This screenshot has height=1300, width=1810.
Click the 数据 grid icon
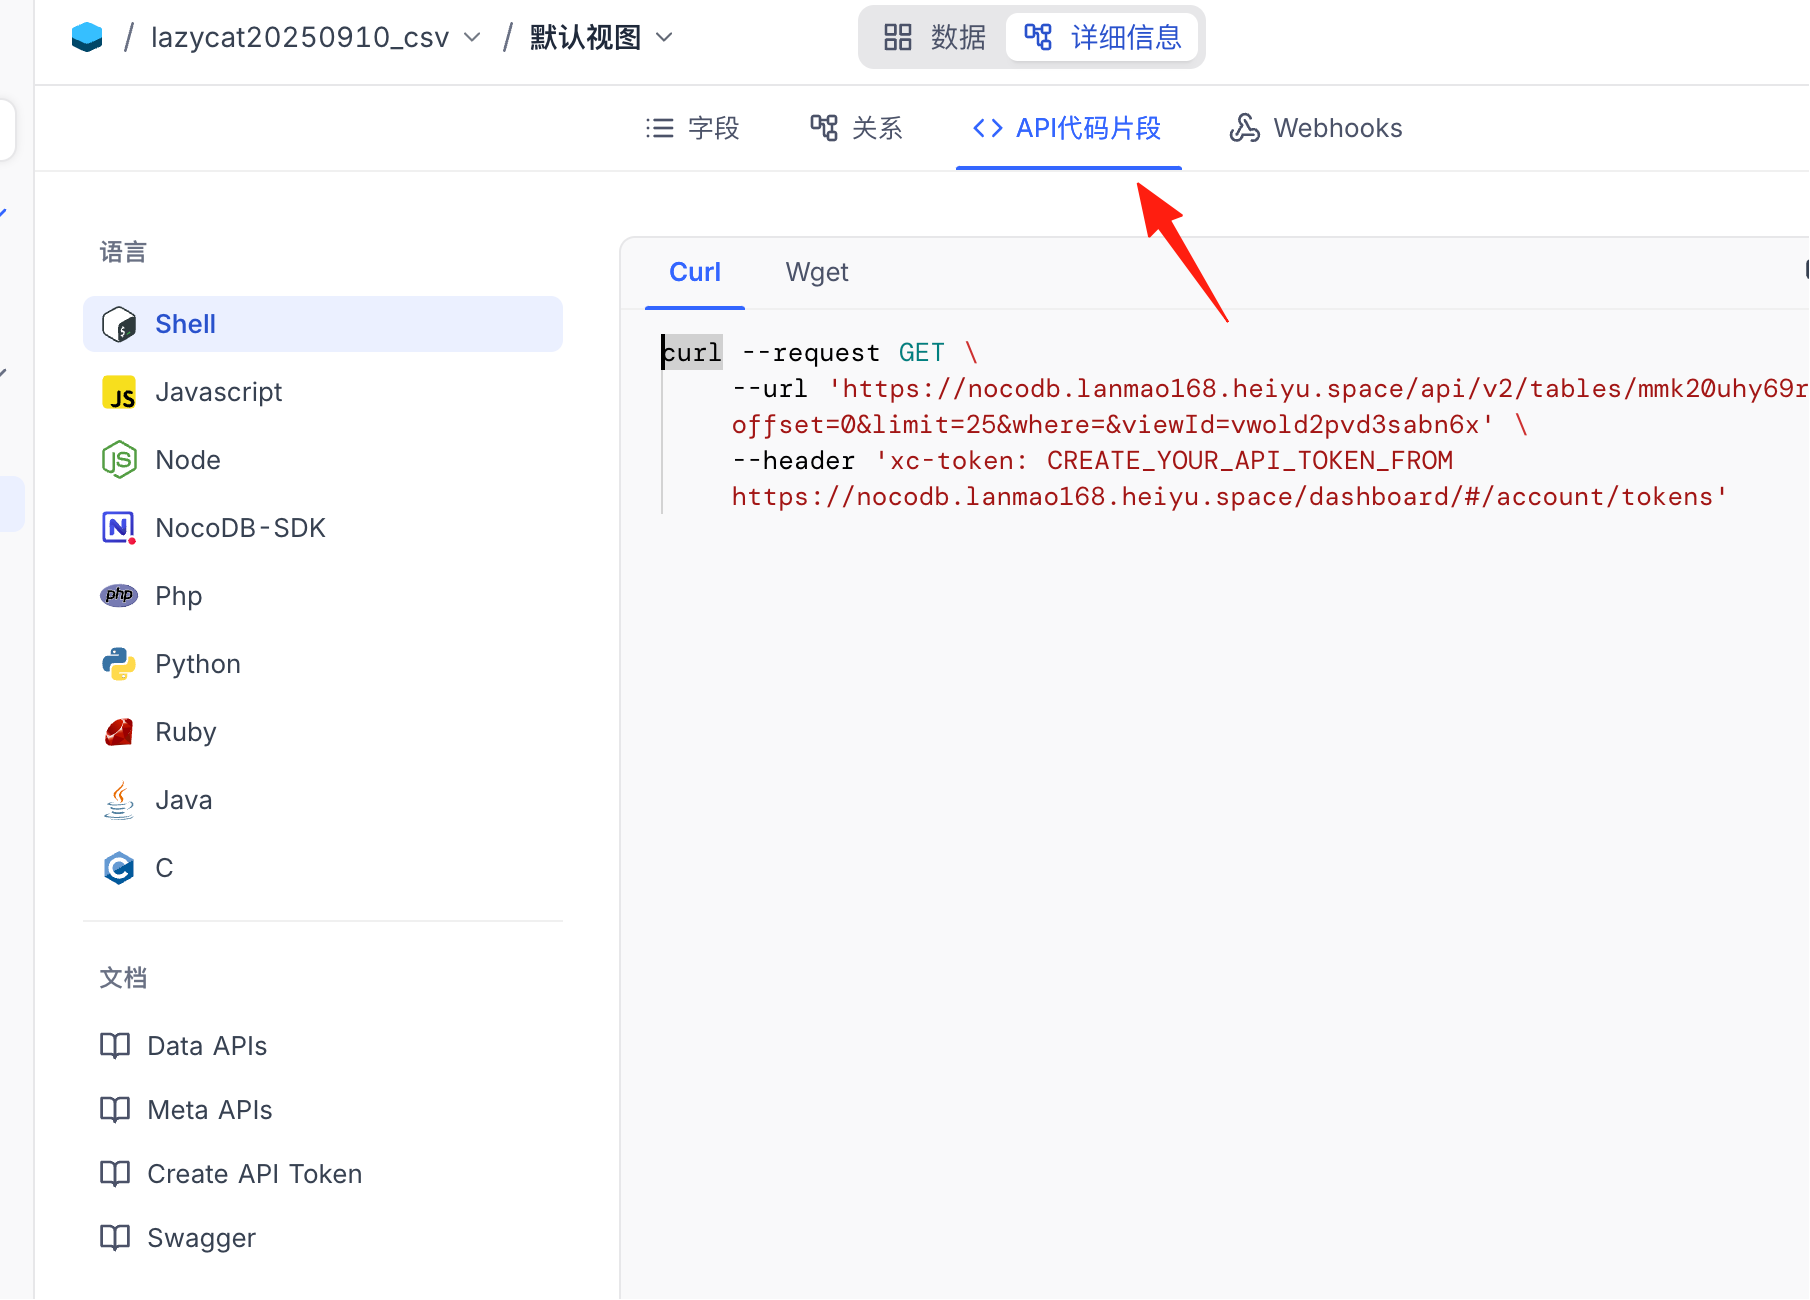click(x=898, y=38)
